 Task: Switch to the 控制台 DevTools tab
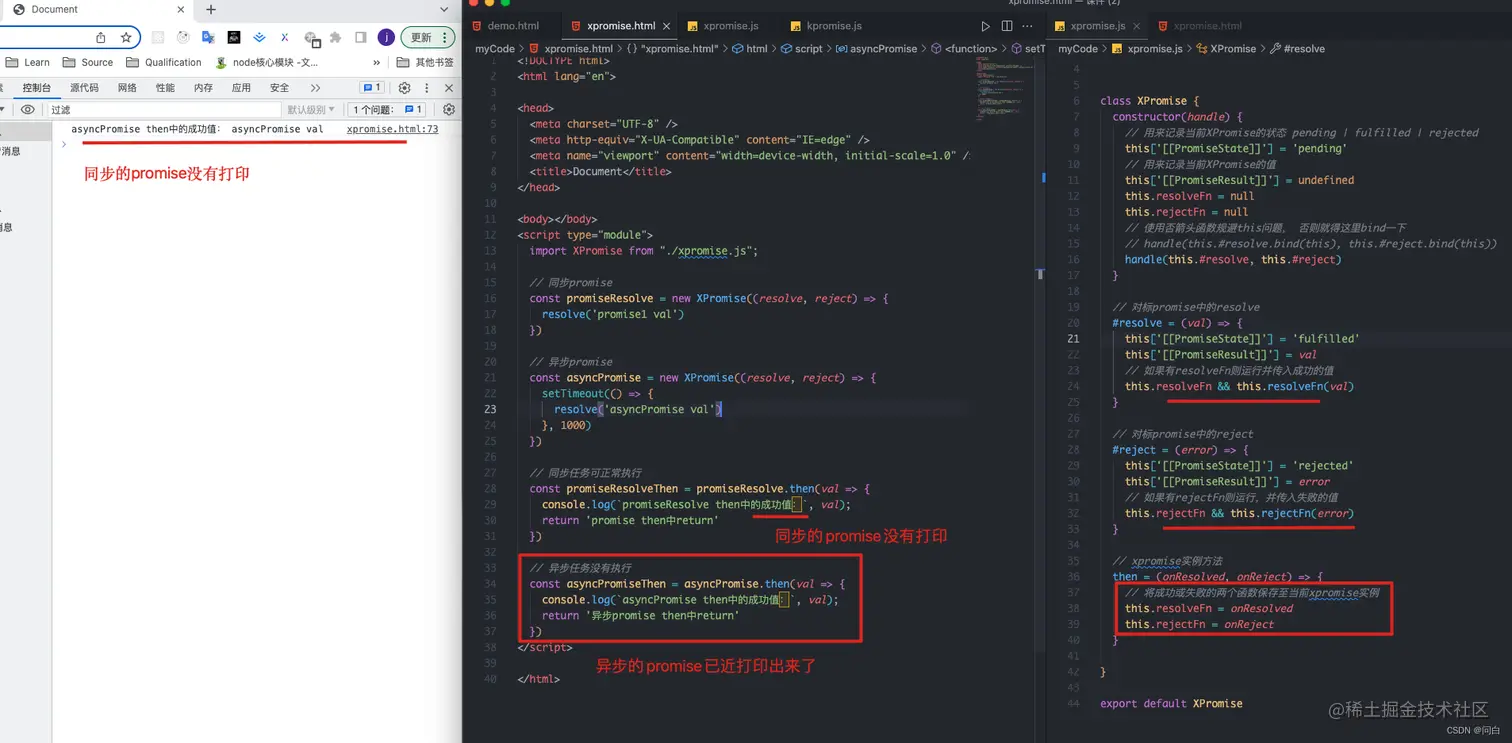37,88
